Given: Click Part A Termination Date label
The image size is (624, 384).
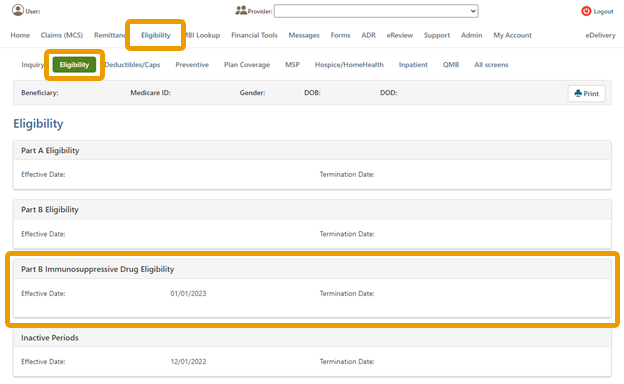Looking at the screenshot, I should (x=347, y=174).
